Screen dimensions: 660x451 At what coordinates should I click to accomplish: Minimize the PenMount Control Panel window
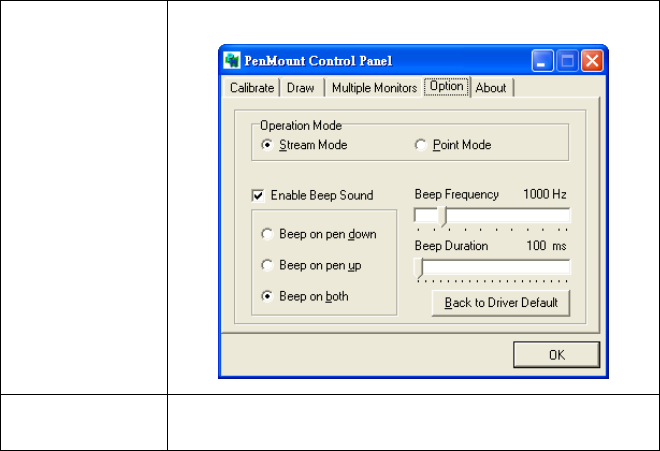(542, 61)
